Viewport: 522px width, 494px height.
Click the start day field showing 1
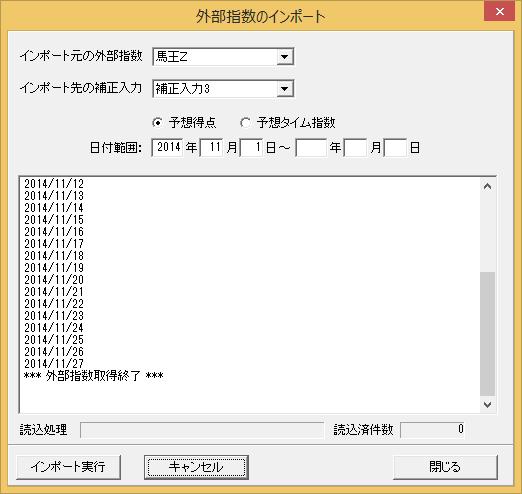coord(251,147)
